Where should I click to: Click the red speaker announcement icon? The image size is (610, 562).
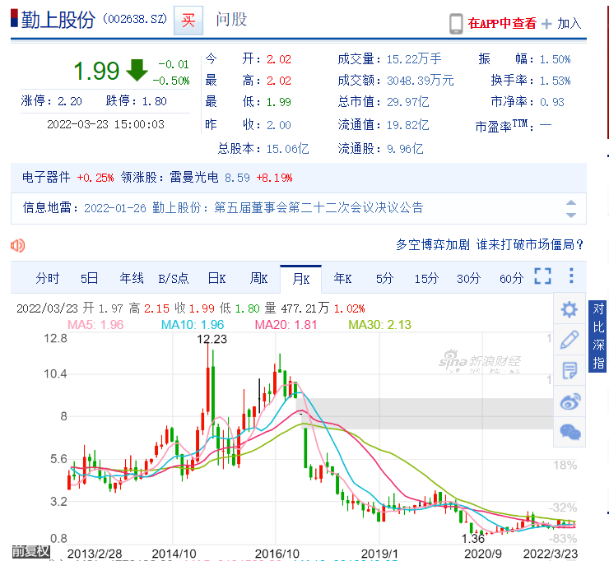(18, 245)
